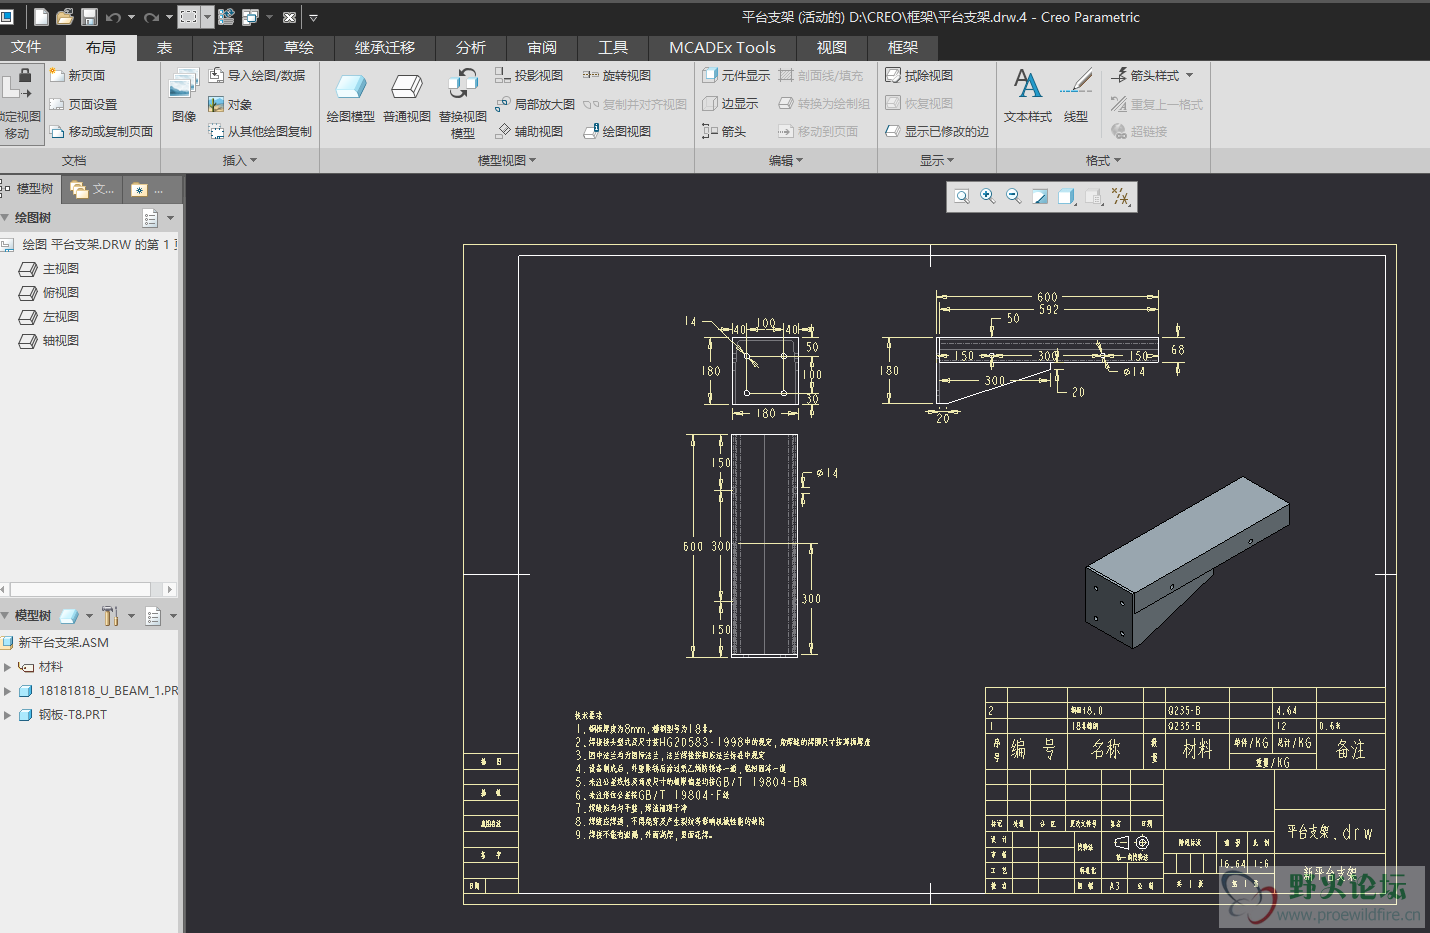Viewport: 1430px width, 933px height.
Task: Expand the 编辑 group dropdown
Action: point(786,160)
